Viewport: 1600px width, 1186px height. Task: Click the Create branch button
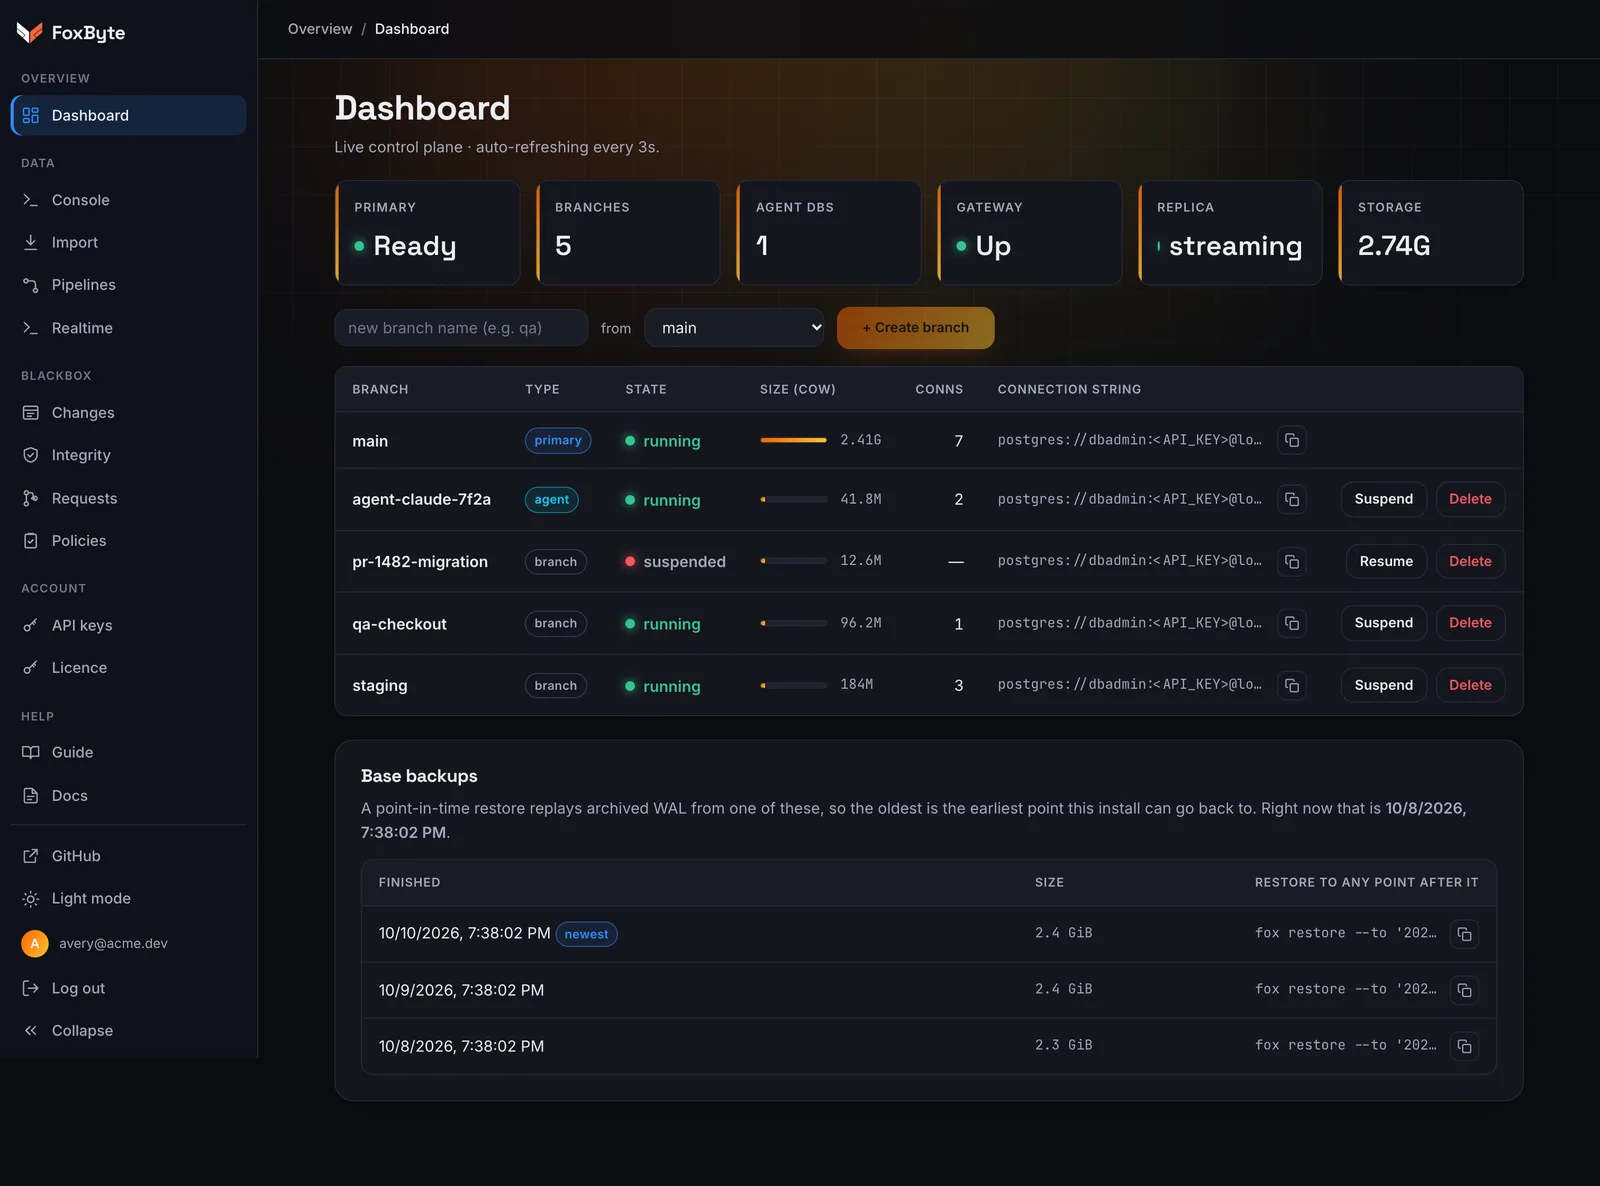pos(915,328)
